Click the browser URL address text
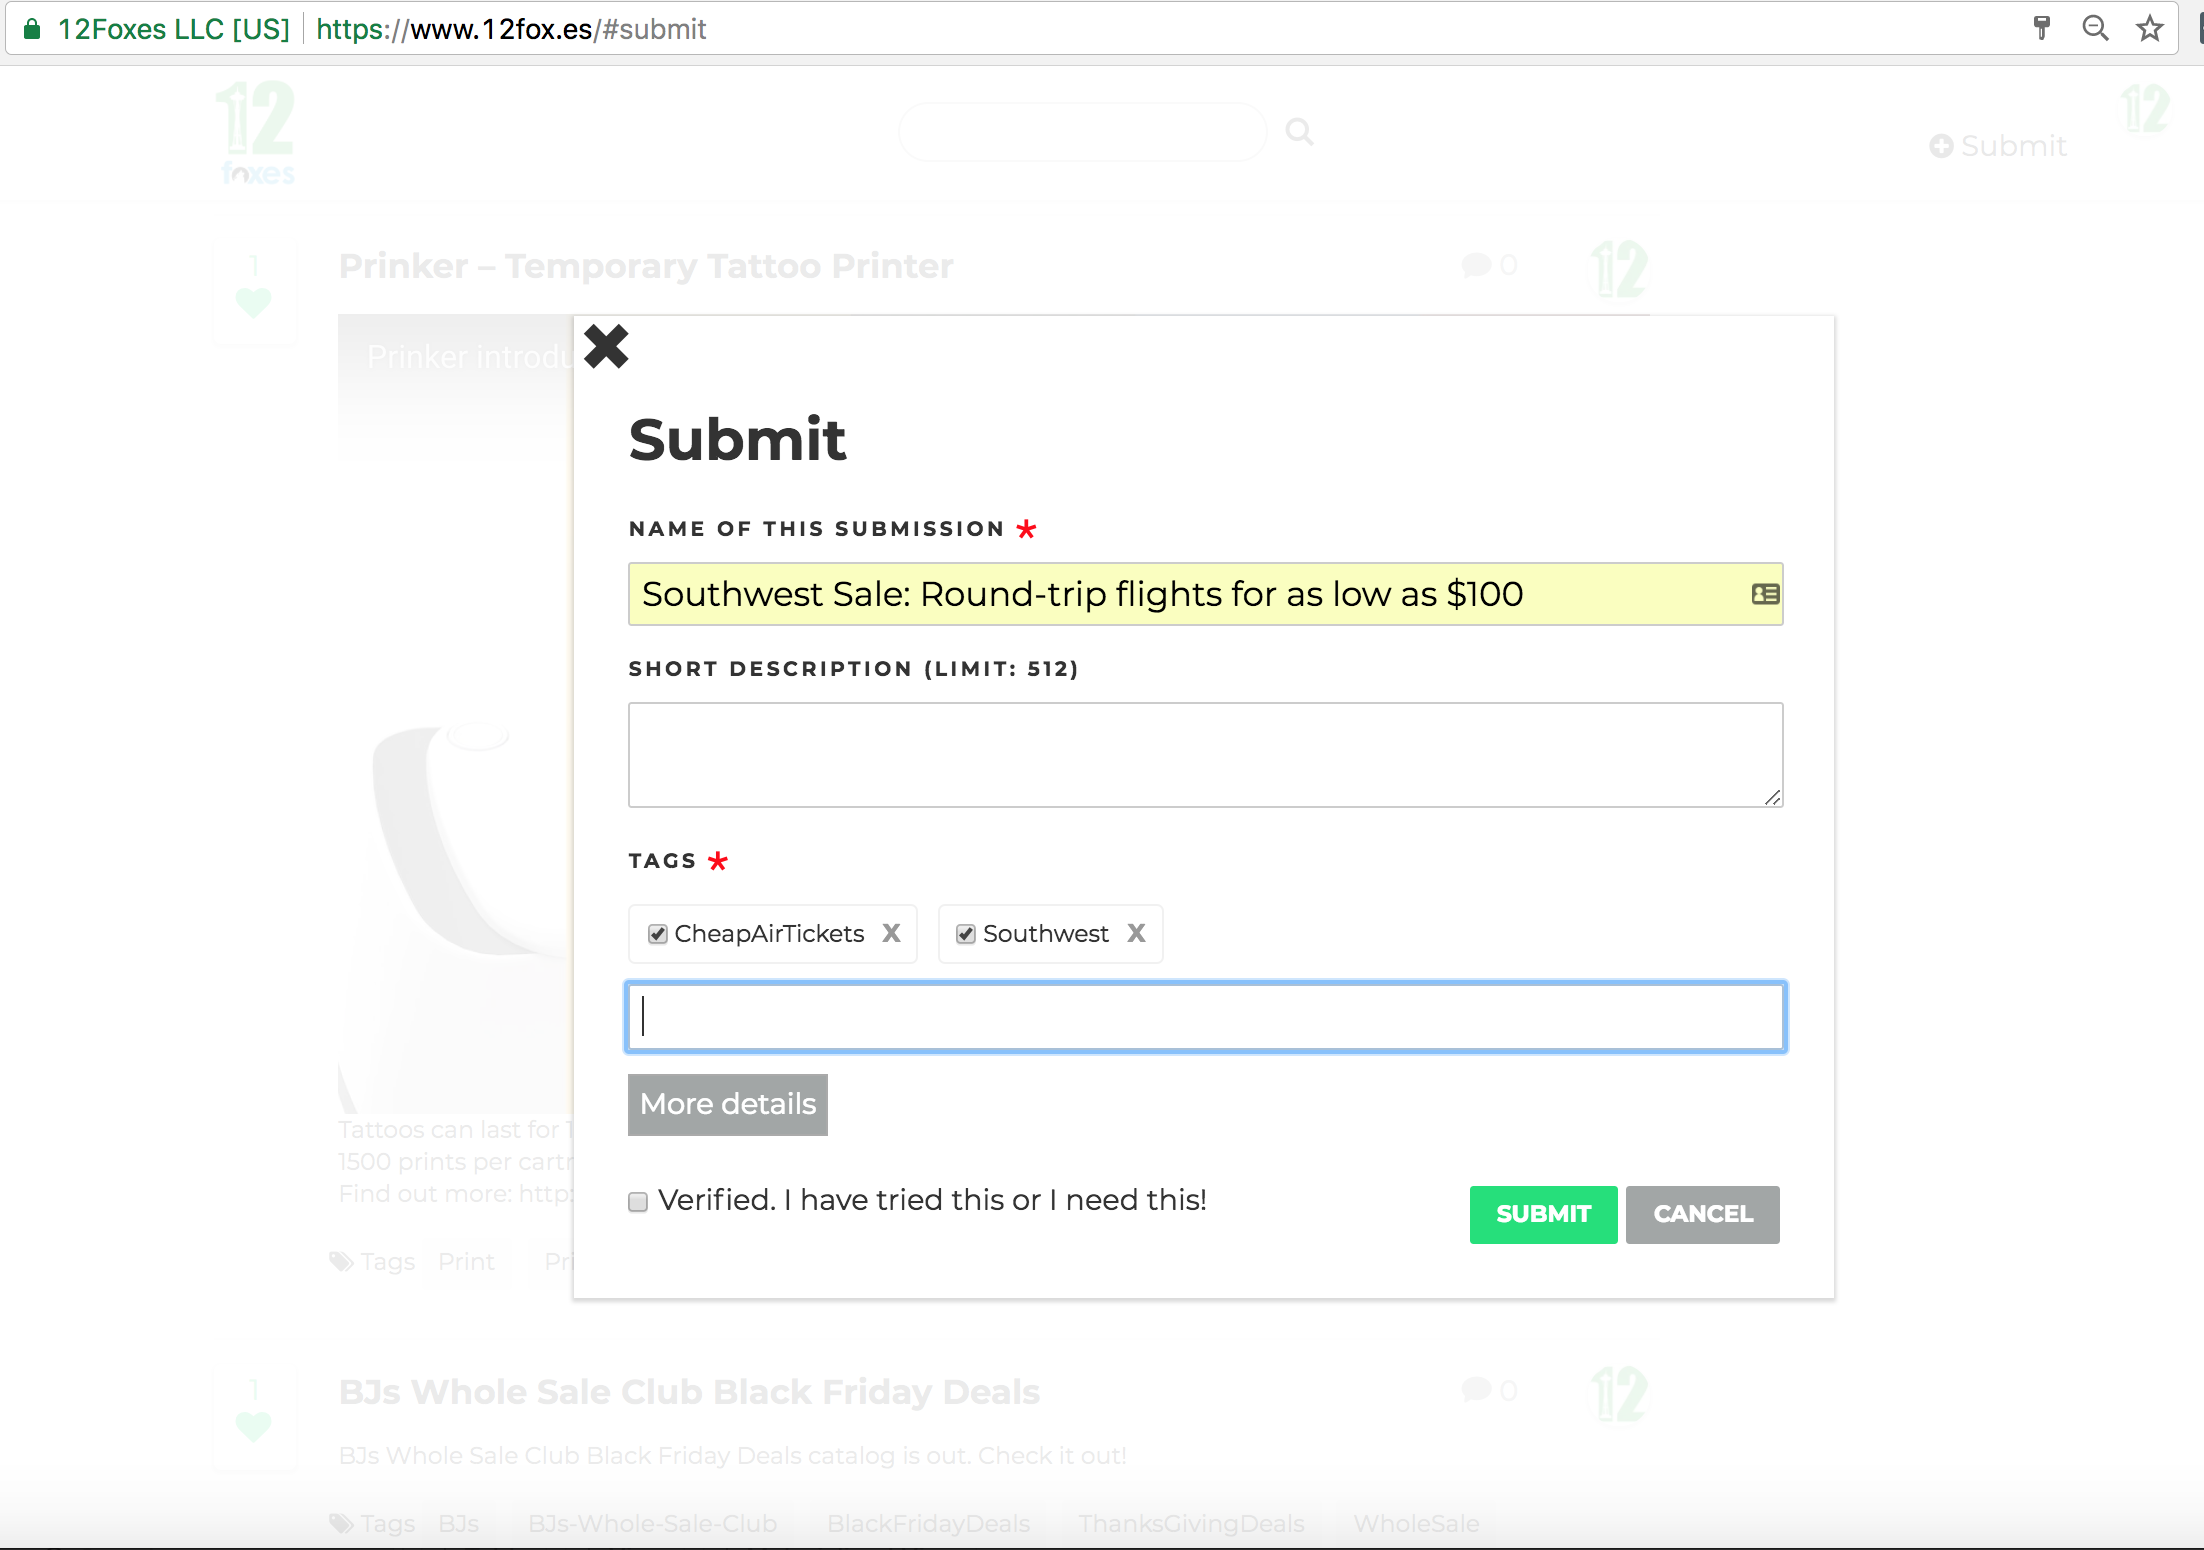 tap(511, 29)
